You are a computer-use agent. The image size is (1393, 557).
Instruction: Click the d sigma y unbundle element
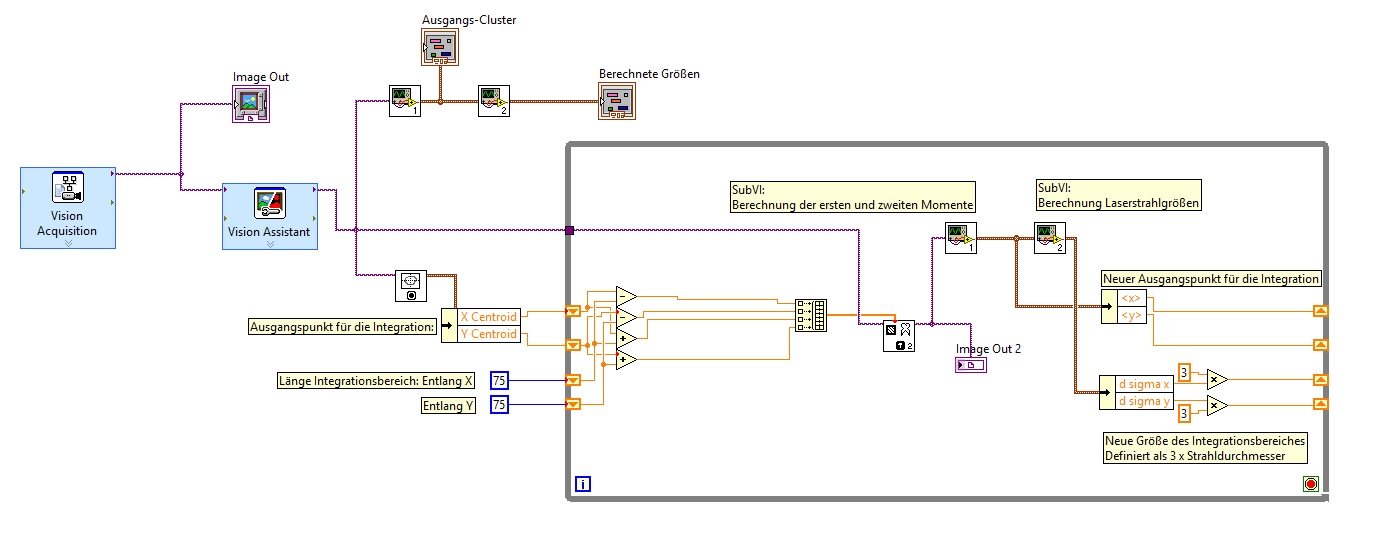pos(1142,401)
